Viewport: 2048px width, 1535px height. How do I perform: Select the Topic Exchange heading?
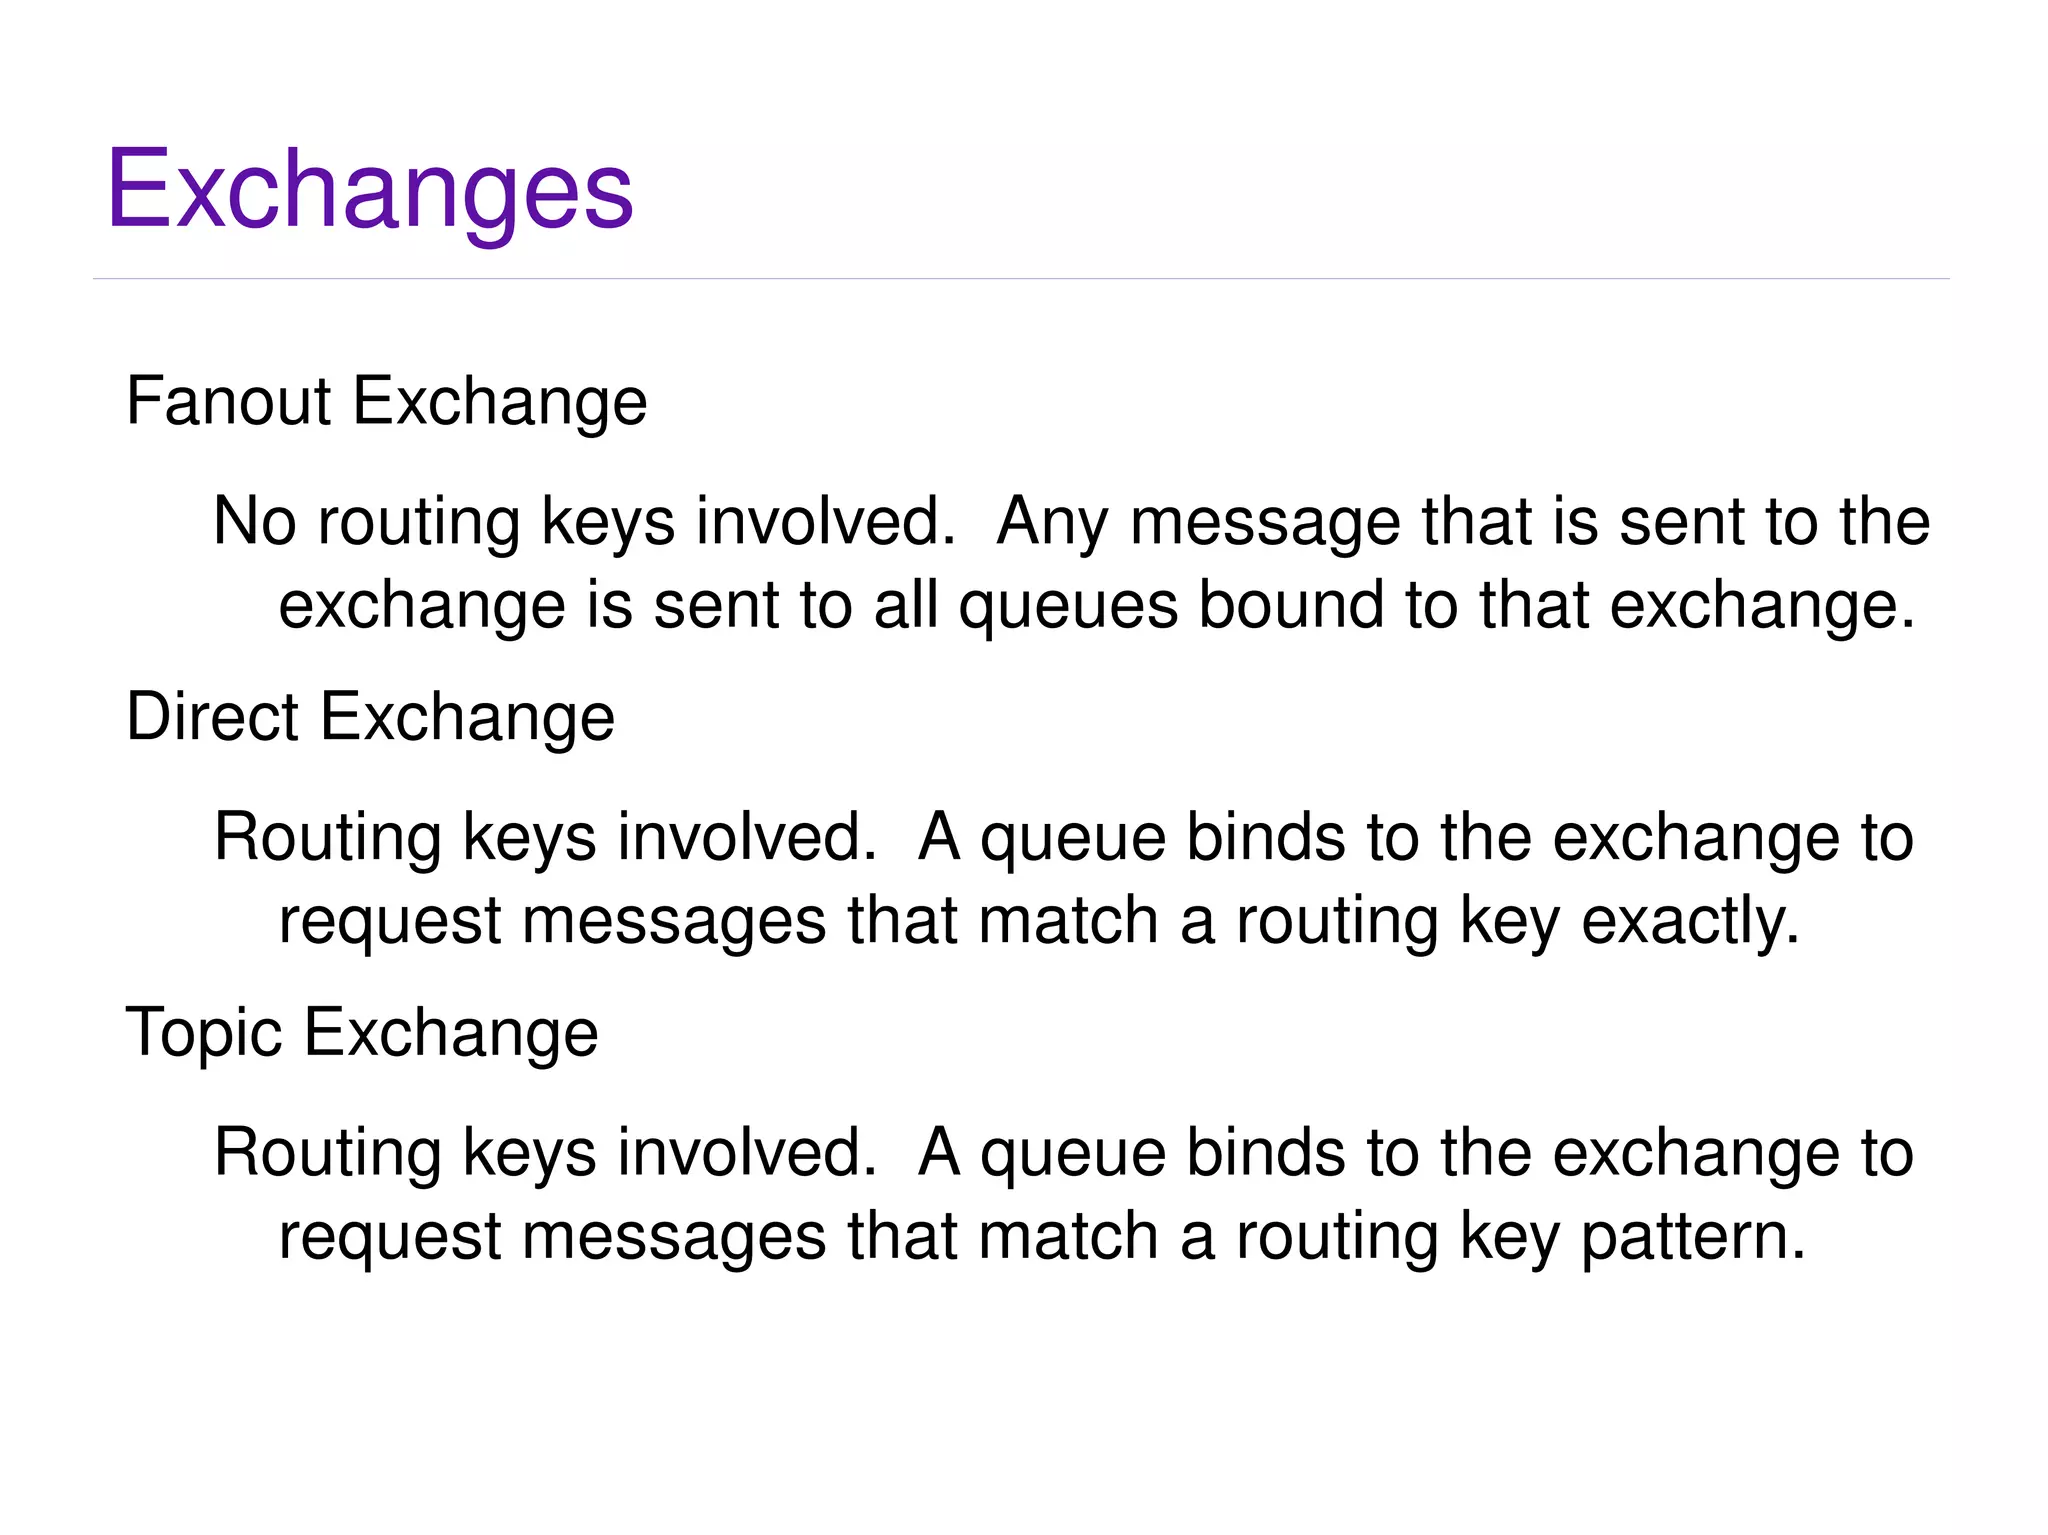pos(362,1033)
